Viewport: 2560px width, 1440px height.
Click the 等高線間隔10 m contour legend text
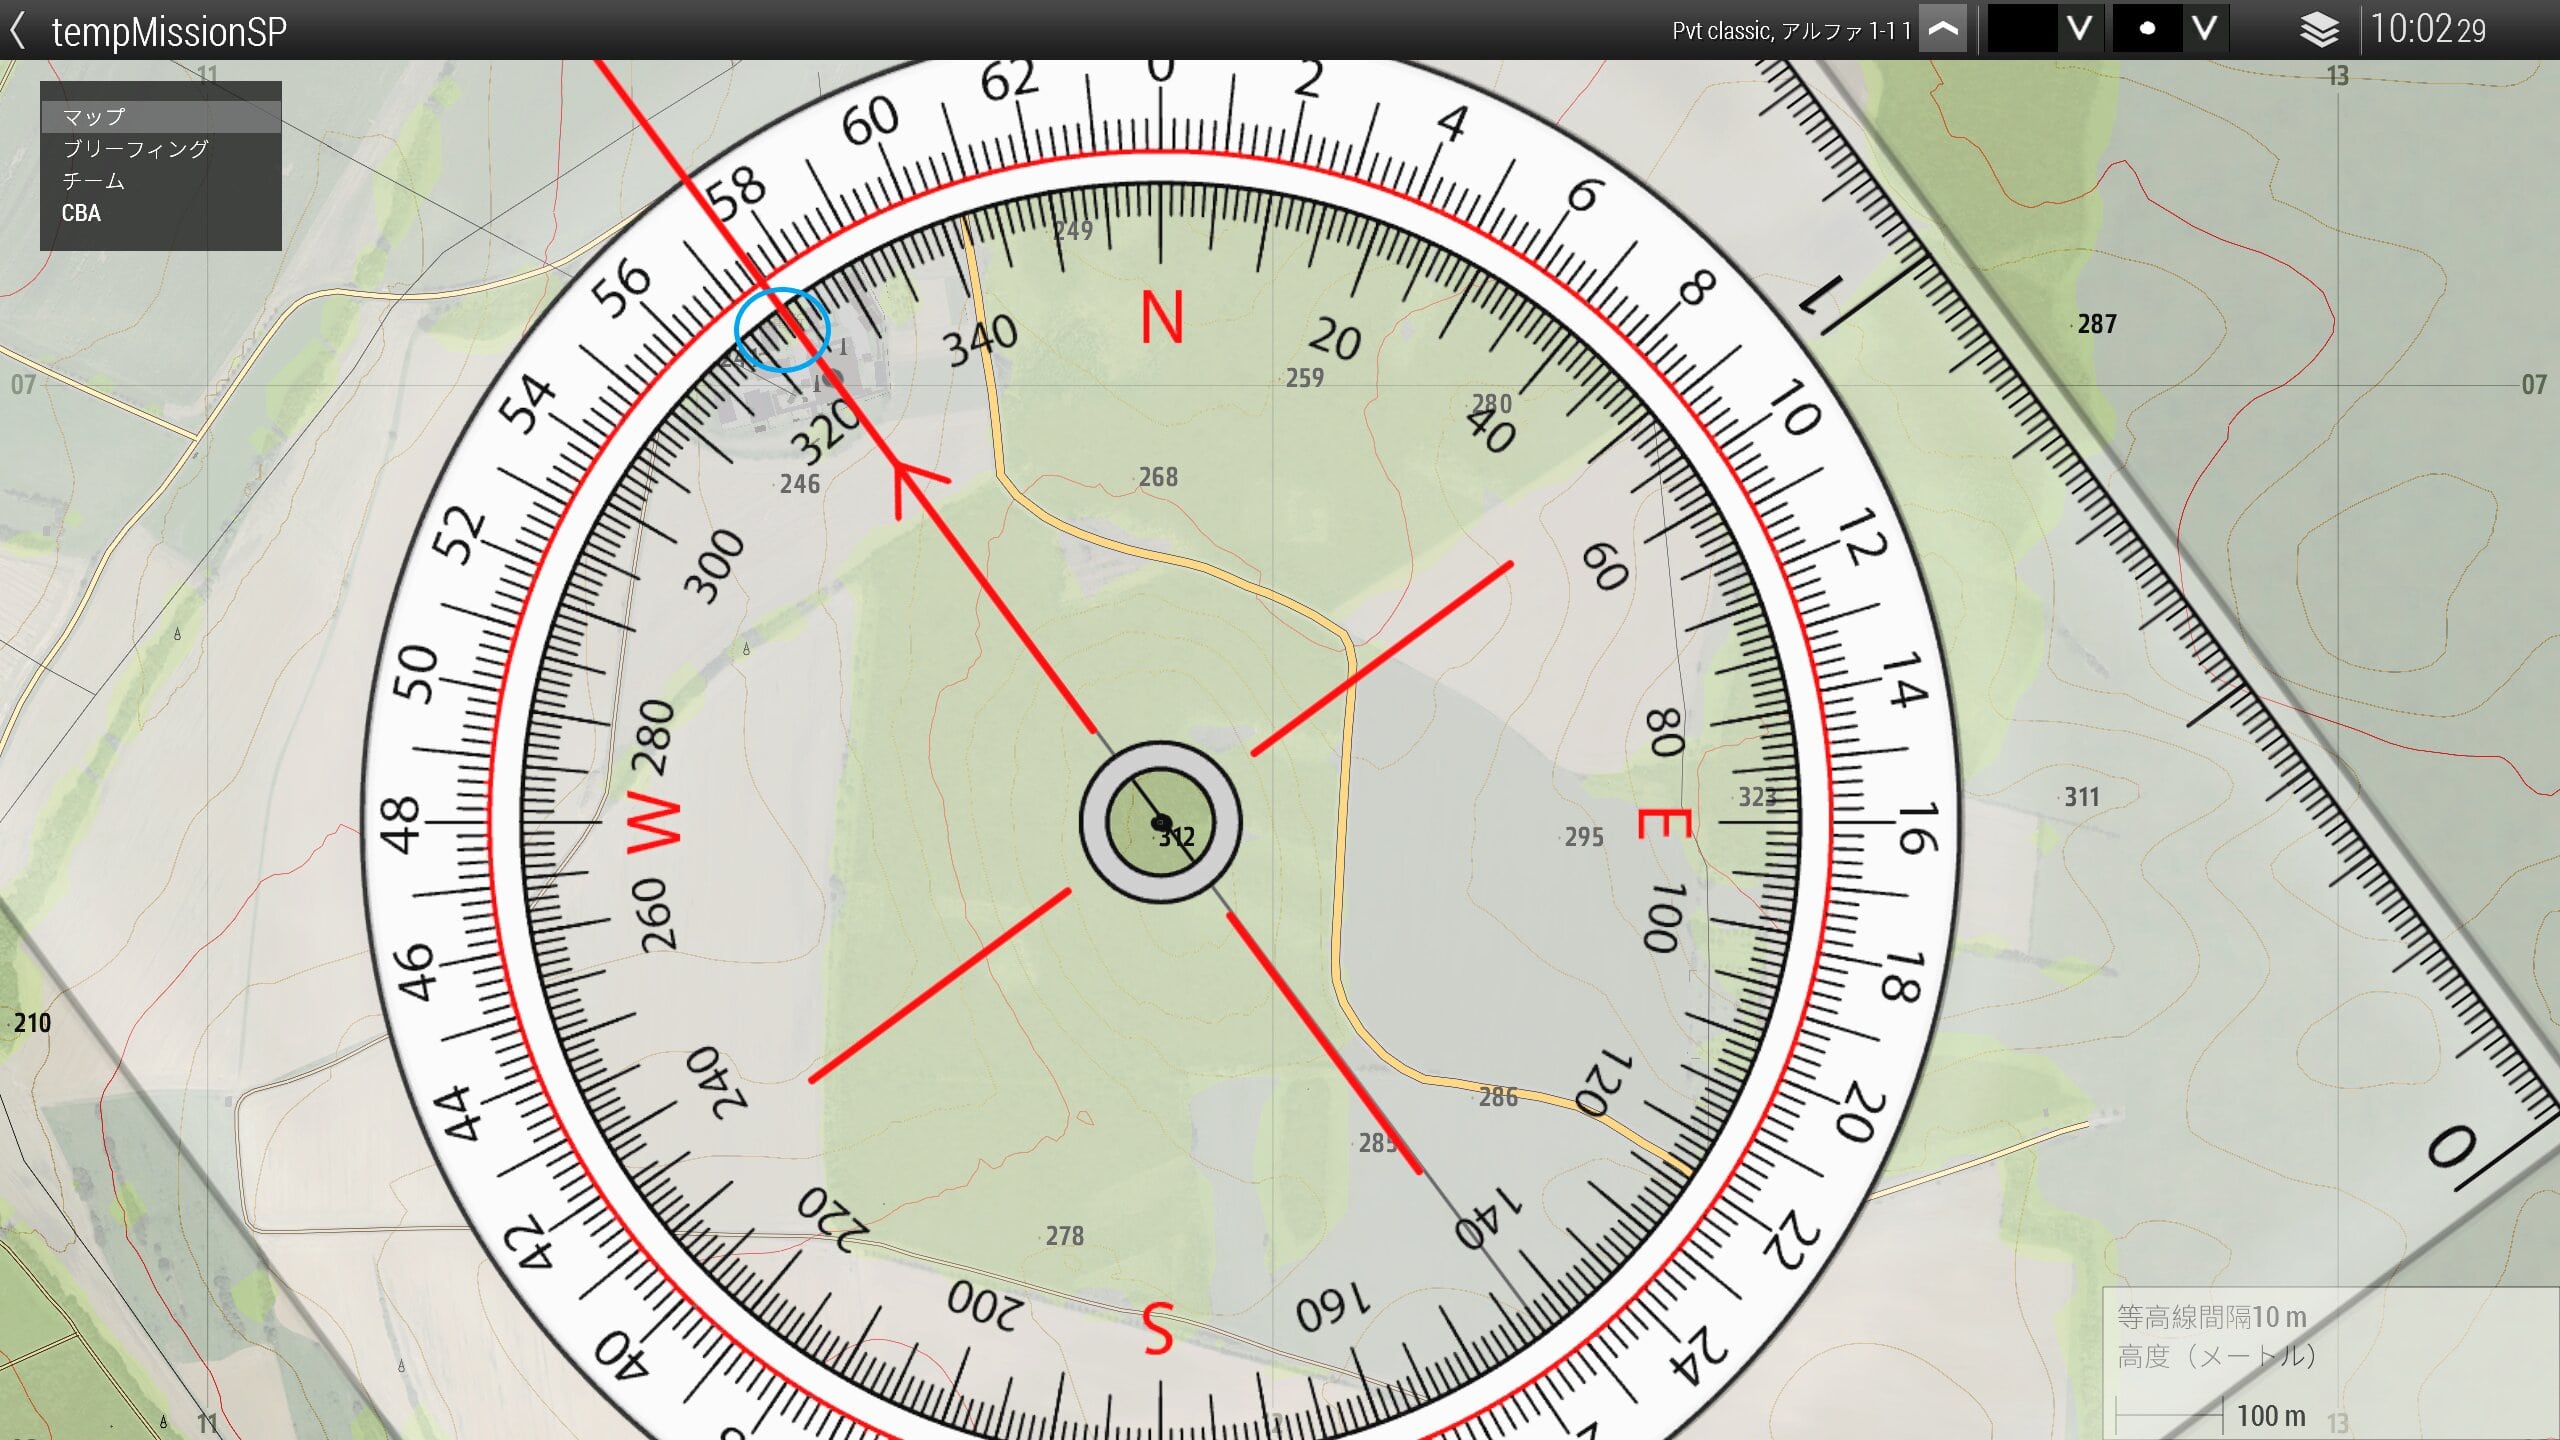2211,1317
